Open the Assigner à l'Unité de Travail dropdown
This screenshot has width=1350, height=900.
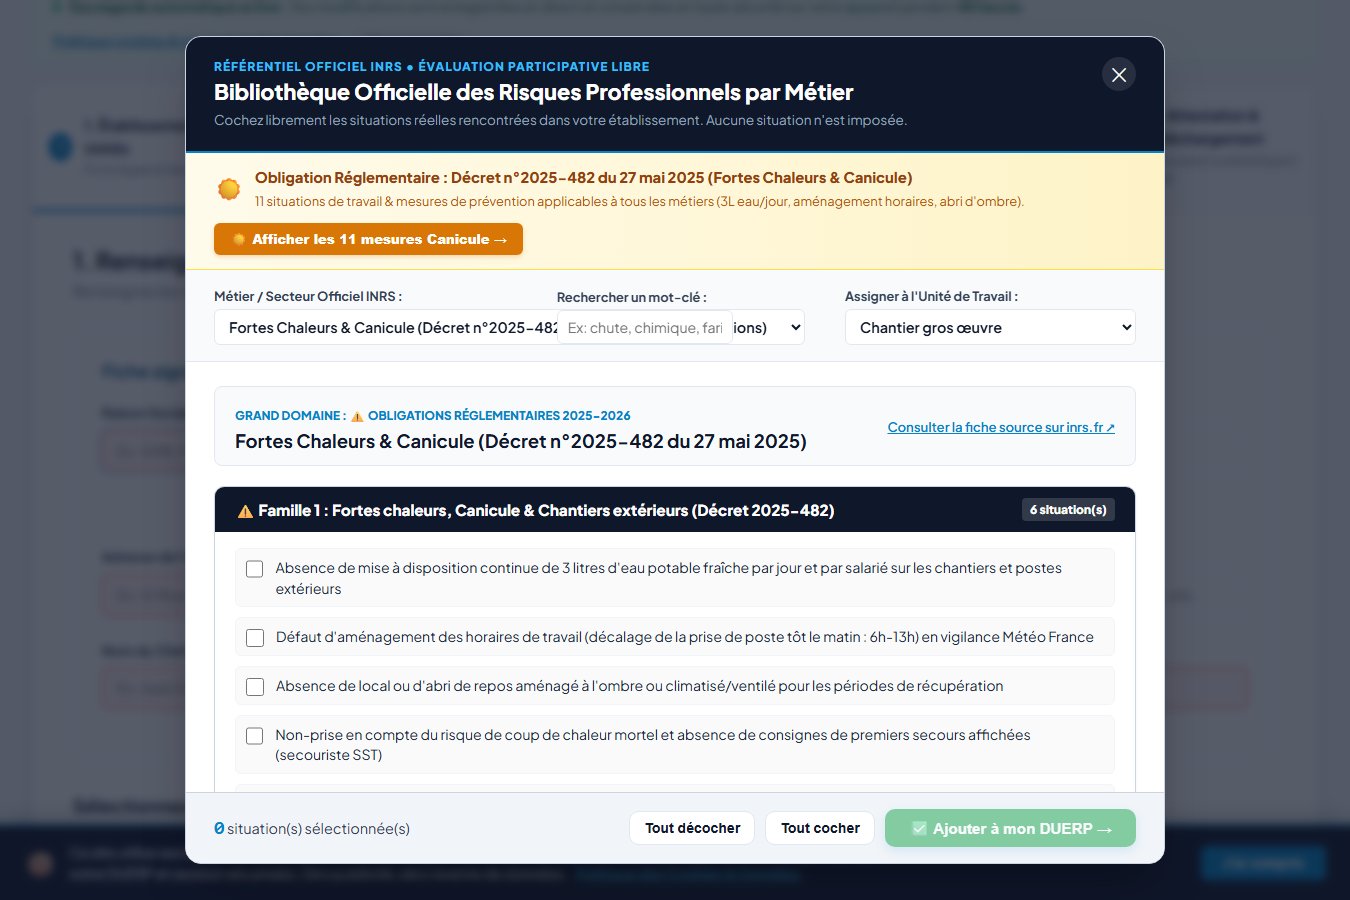990,328
